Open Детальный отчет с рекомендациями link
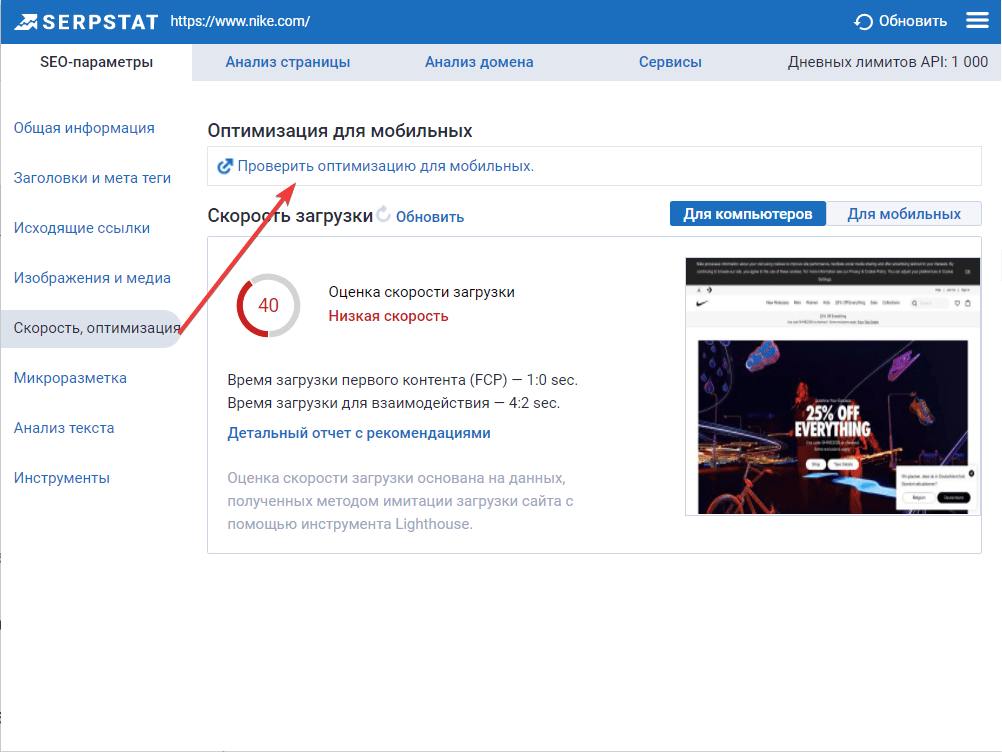This screenshot has height=752, width=1002. [x=358, y=433]
